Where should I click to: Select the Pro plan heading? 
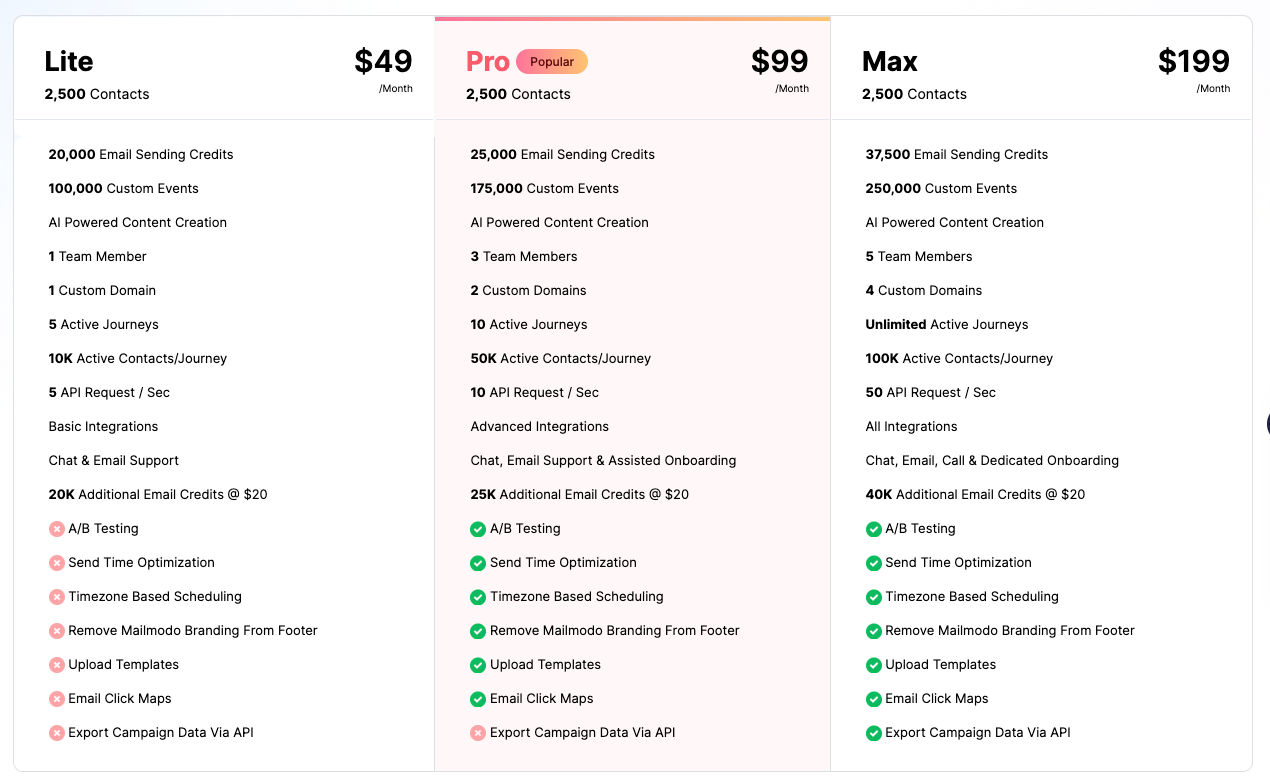point(488,62)
